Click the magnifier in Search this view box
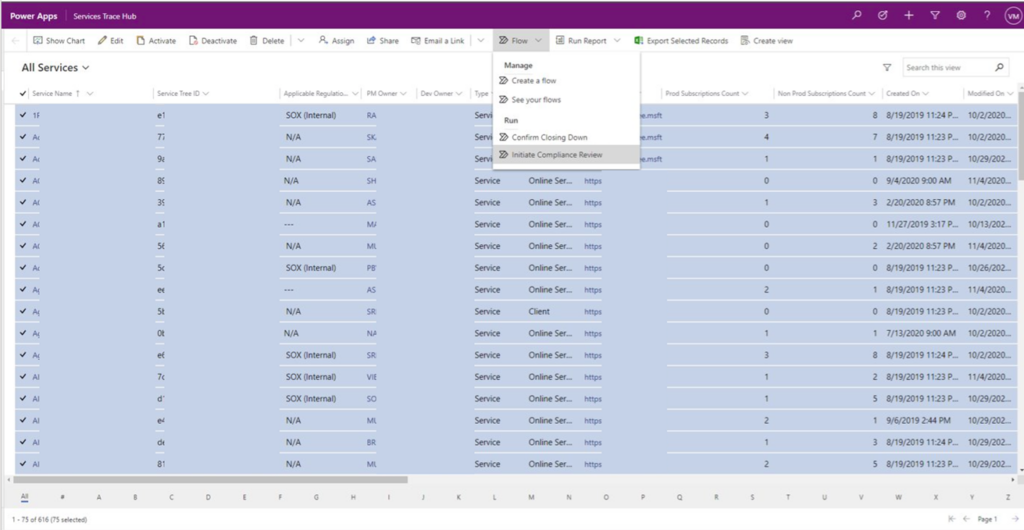The height and width of the screenshot is (530, 1024). 999,67
